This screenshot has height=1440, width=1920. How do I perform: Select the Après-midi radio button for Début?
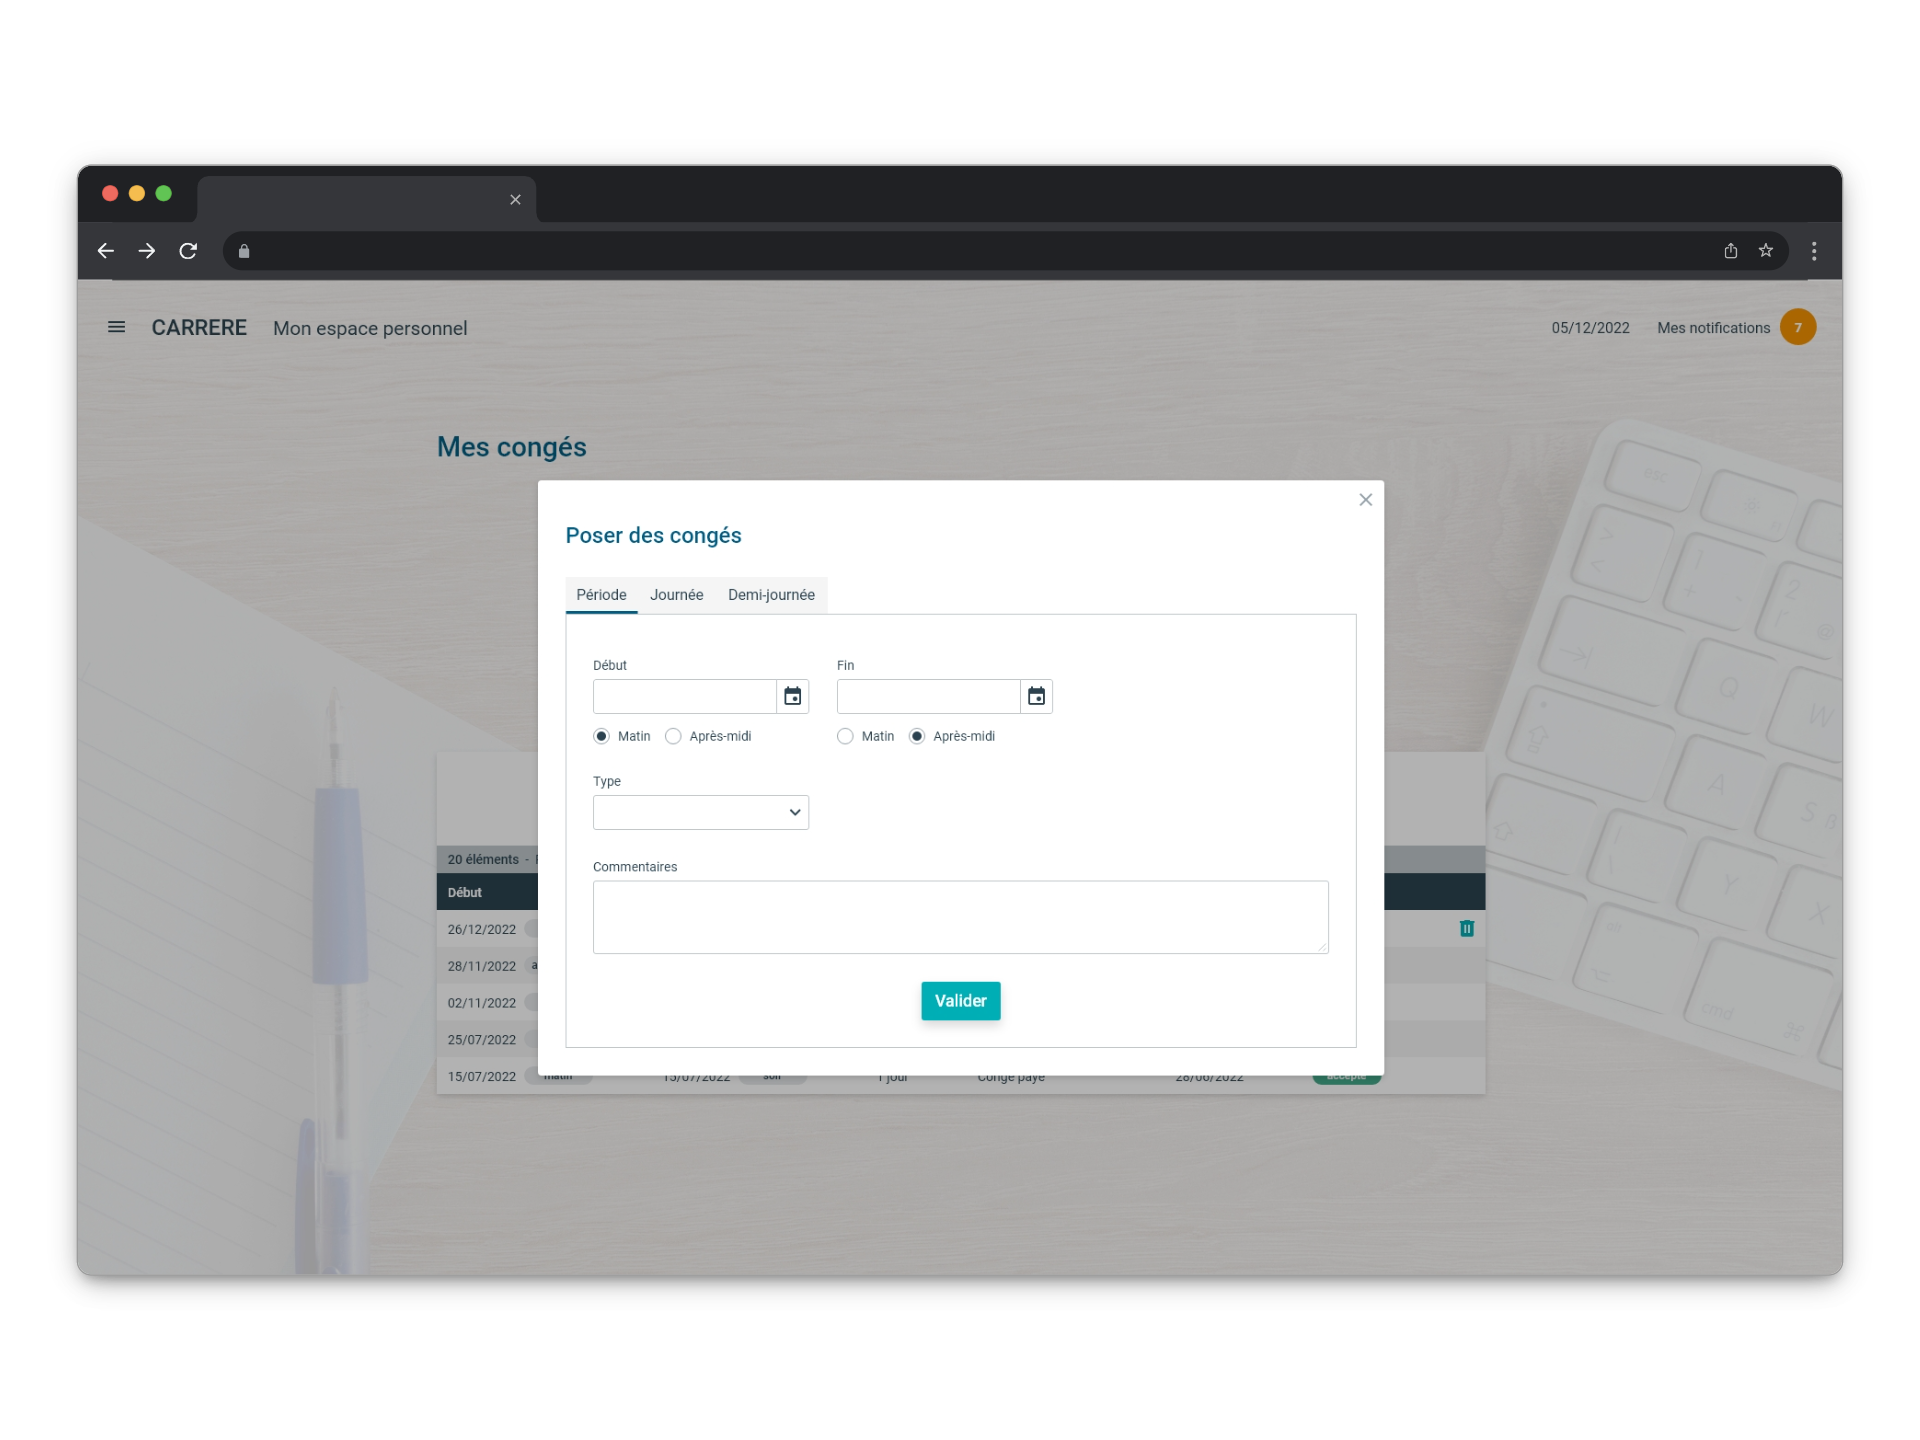(674, 735)
